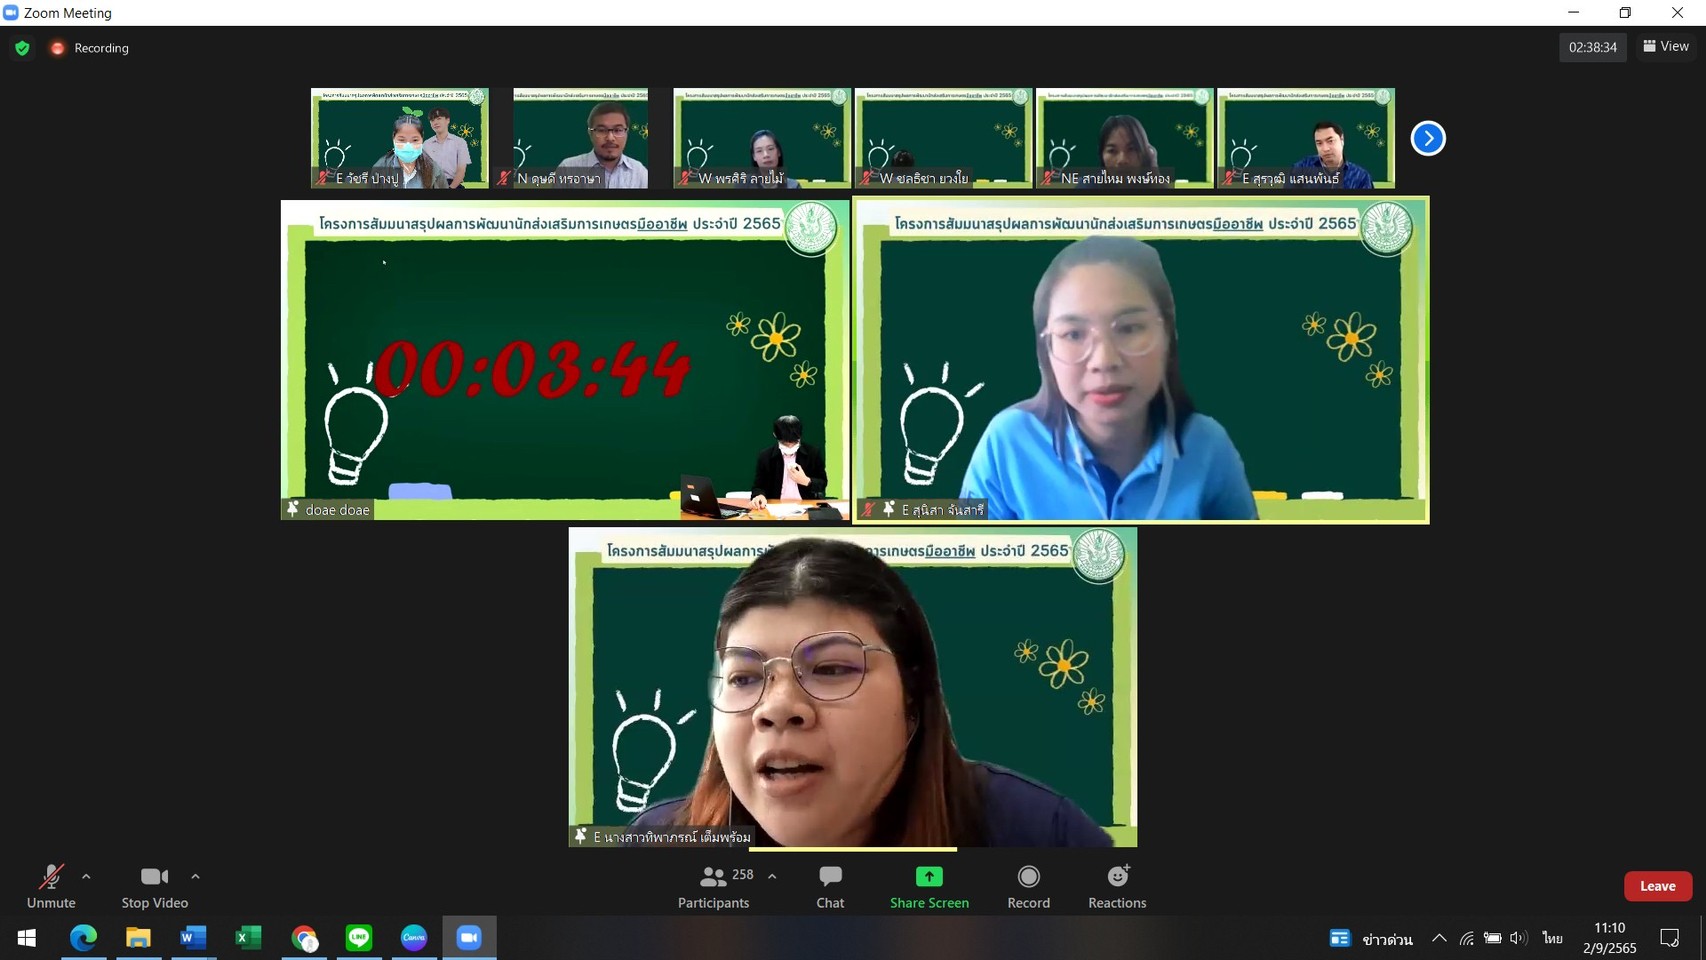Image resolution: width=1706 pixels, height=960 pixels.
Task: Open the system volume control
Action: tap(1519, 938)
